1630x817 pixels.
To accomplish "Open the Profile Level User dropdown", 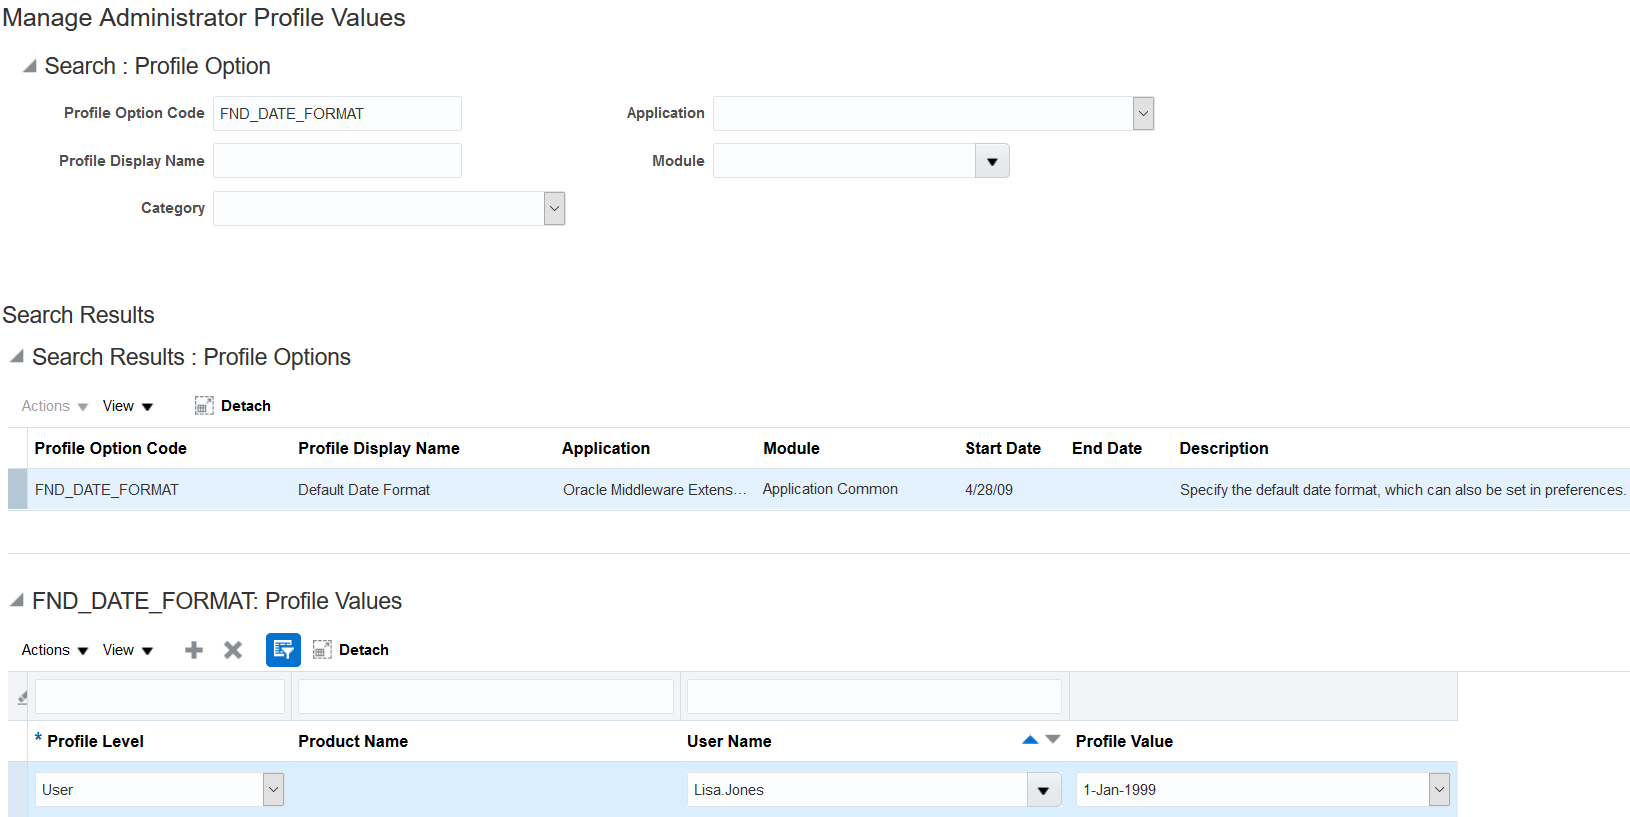I will pos(273,790).
